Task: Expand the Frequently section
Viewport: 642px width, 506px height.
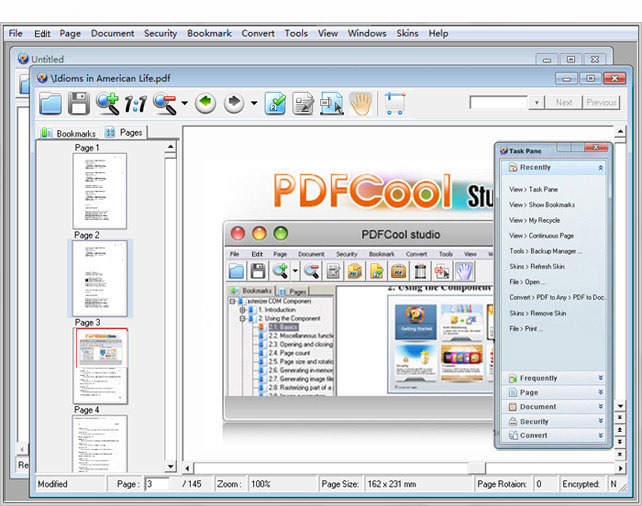Action: (x=601, y=378)
